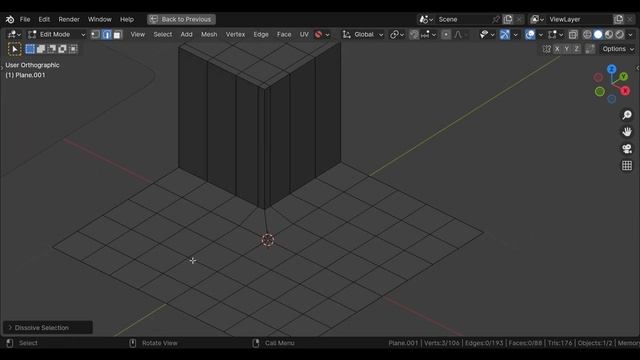Click the proportional falloff curve icon
Viewport: 640px width, 360px height.
pyautogui.click(x=458, y=35)
